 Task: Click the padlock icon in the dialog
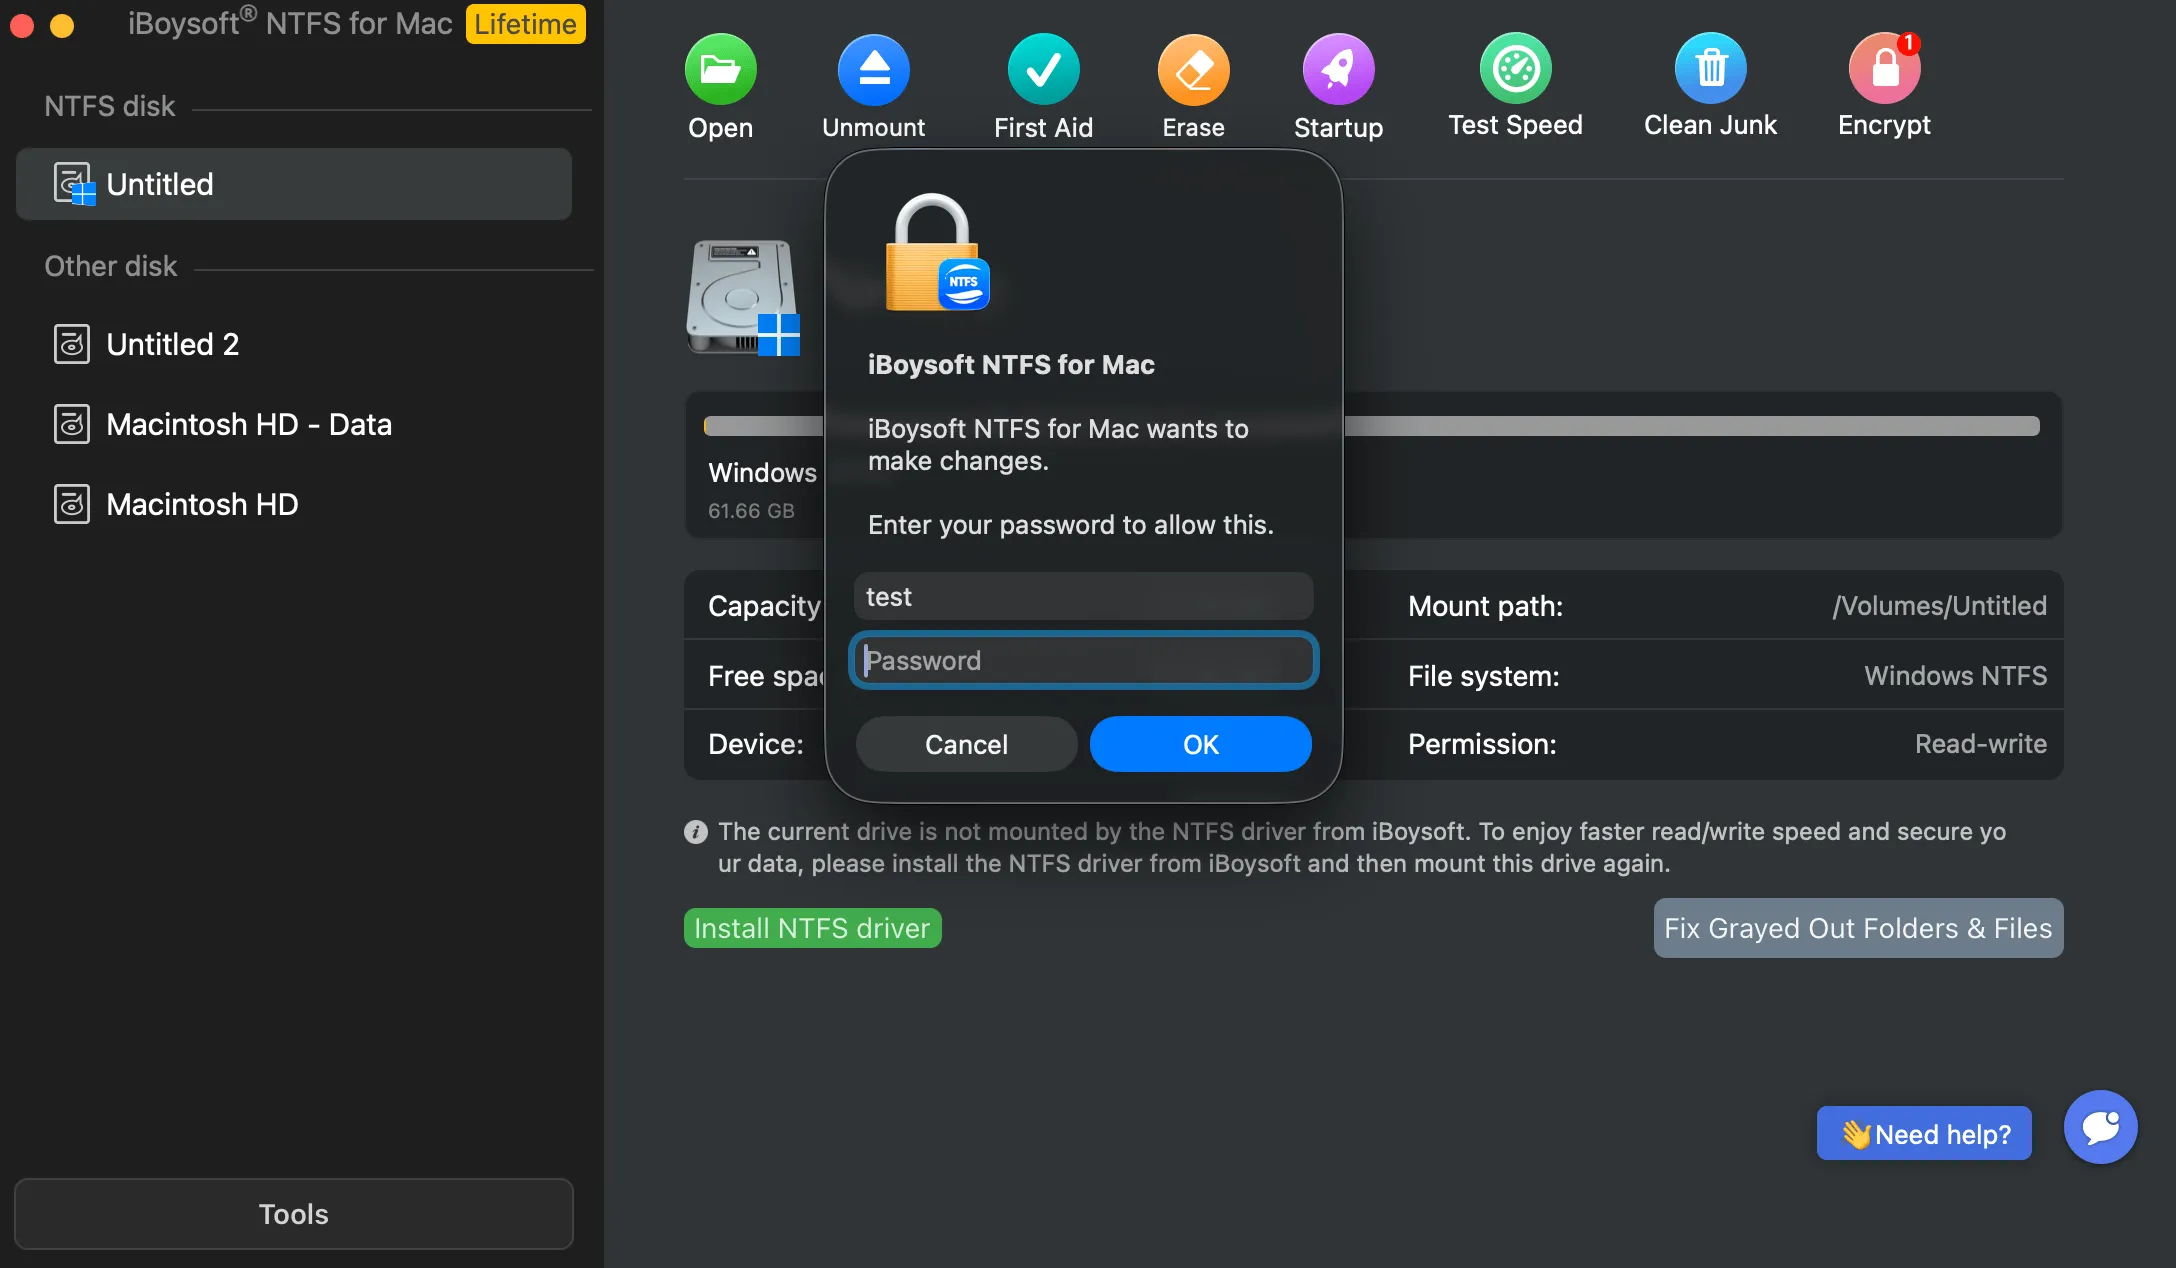tap(937, 252)
